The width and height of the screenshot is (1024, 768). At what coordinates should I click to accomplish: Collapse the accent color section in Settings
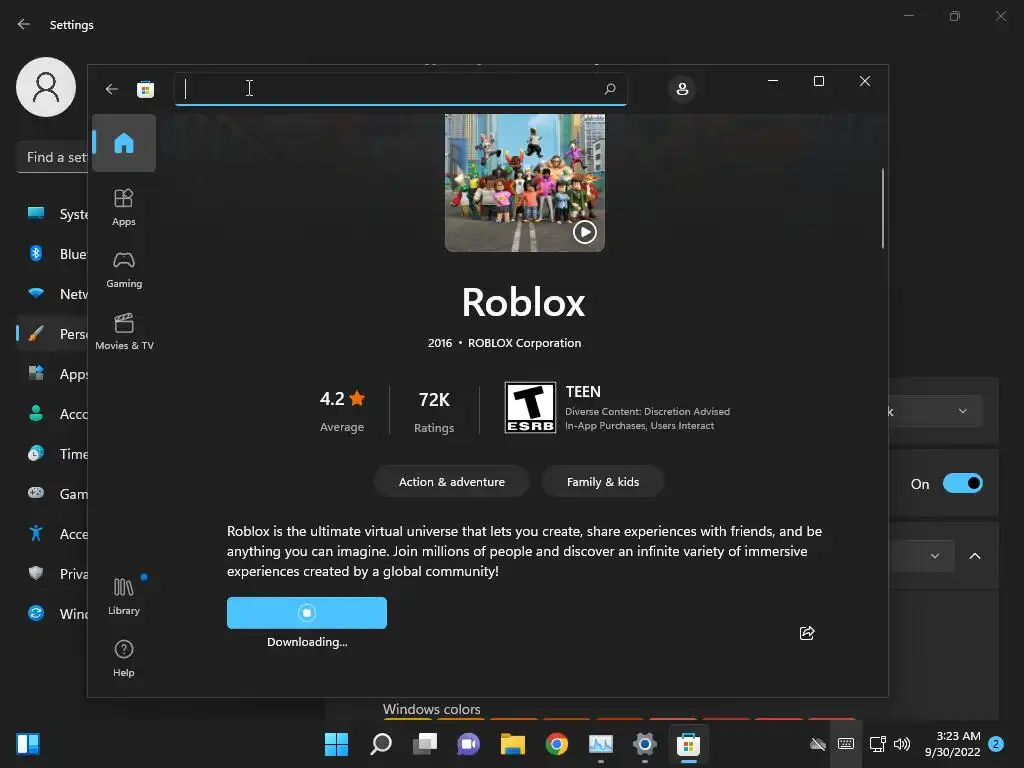click(974, 556)
